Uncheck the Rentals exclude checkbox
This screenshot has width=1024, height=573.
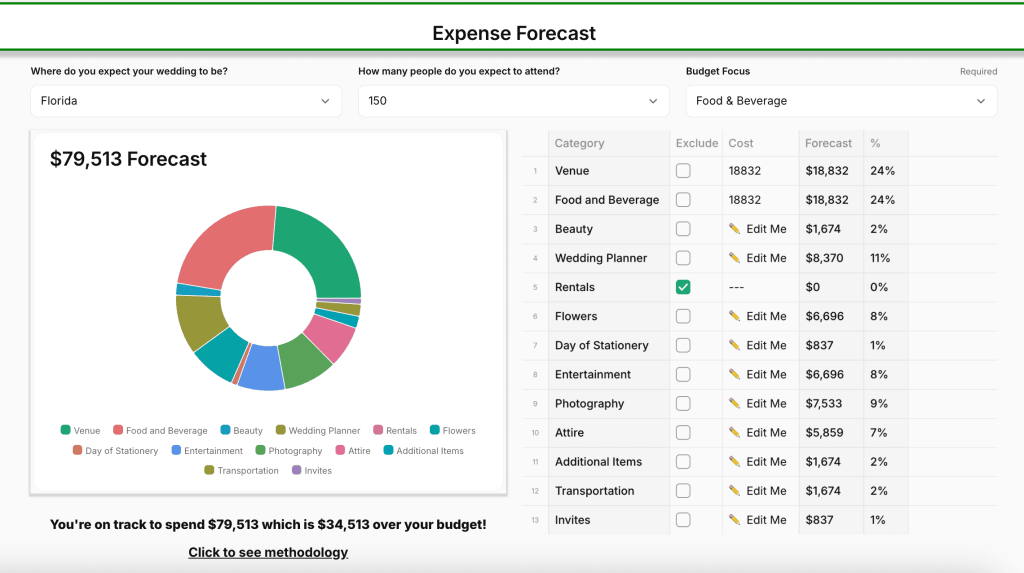point(683,287)
